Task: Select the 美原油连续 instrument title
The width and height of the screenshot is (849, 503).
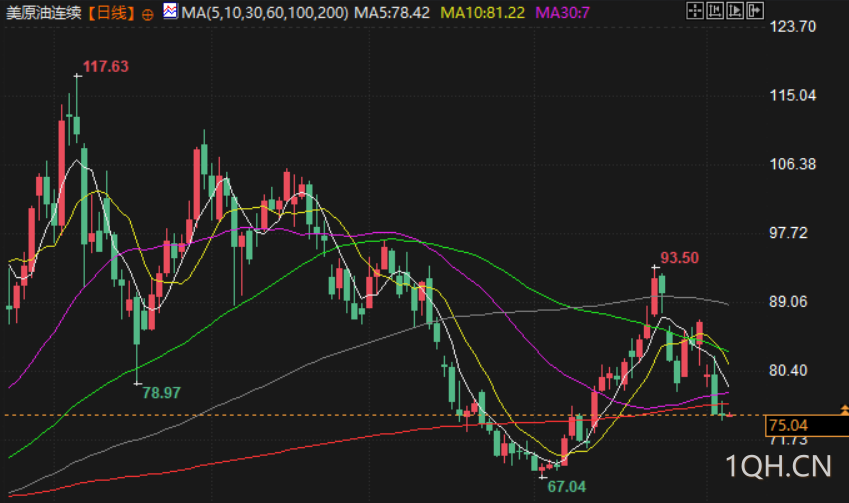Action: click(43, 13)
